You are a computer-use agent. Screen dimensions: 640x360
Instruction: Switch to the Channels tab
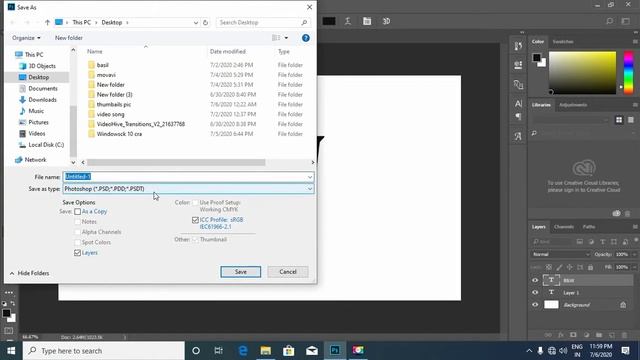564,227
